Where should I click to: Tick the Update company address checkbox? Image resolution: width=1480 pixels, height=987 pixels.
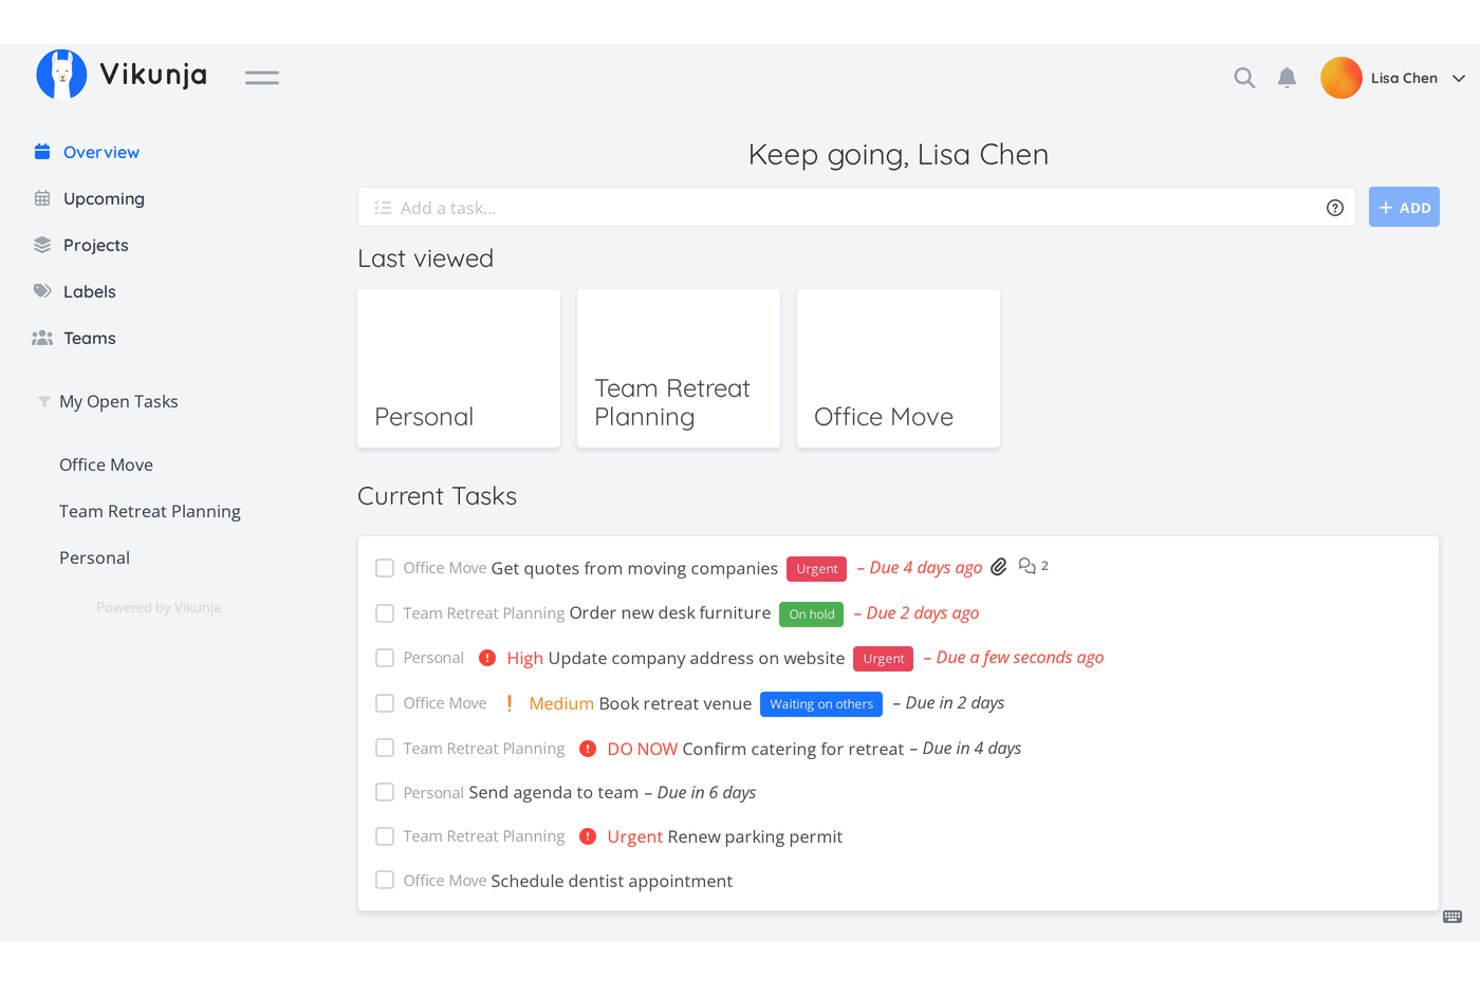[384, 658]
